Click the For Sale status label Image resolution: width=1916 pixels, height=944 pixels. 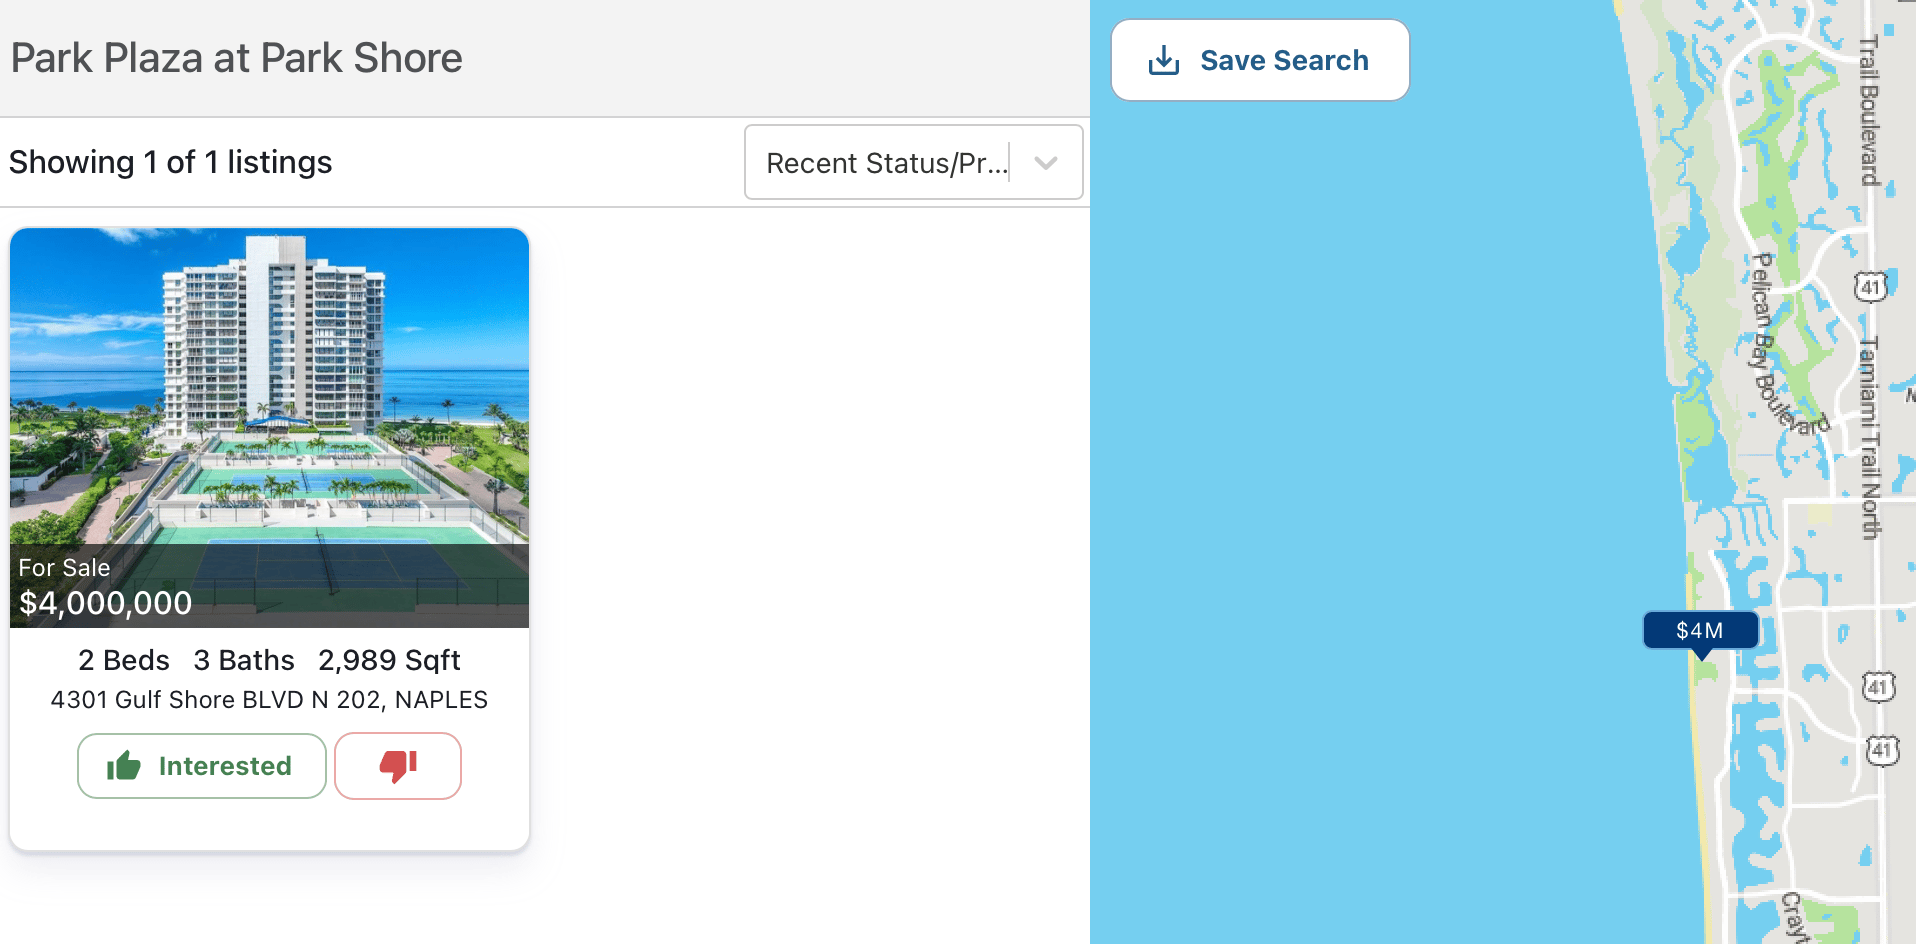click(64, 568)
